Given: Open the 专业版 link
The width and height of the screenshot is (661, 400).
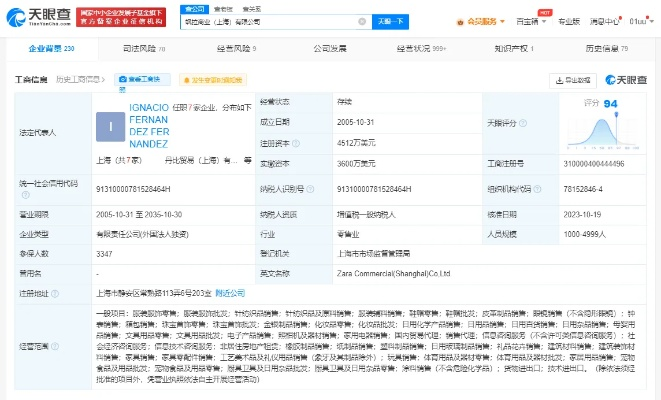Looking at the screenshot, I should 569,21.
